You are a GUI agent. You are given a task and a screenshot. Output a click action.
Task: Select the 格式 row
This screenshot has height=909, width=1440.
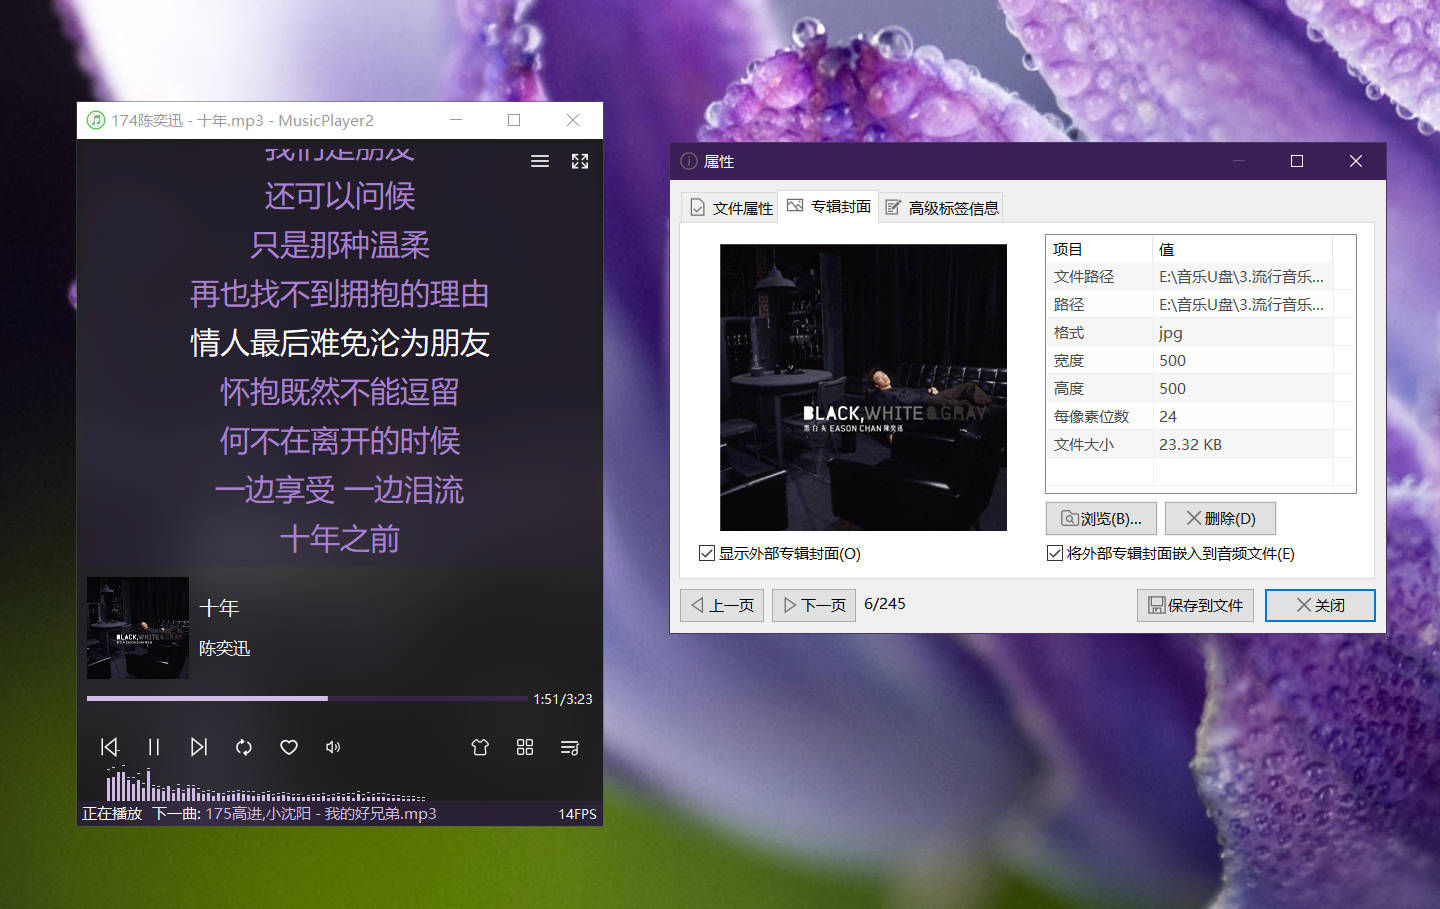1190,333
